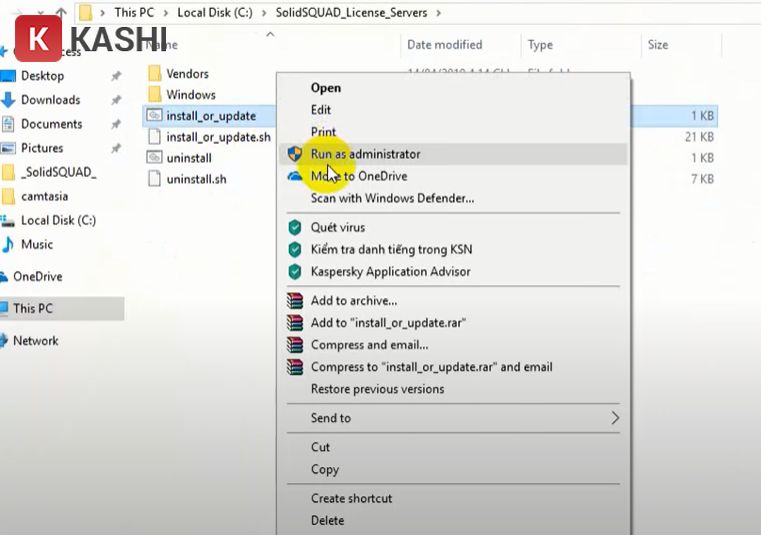Open OneDrive in the navigation pane
The height and width of the screenshot is (535, 761).
38,277
